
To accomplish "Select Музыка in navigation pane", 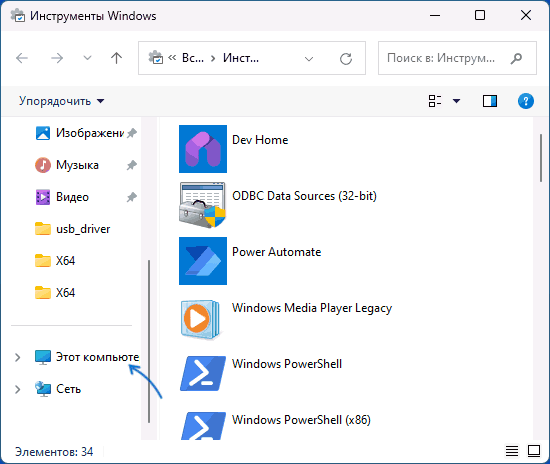I will point(77,165).
